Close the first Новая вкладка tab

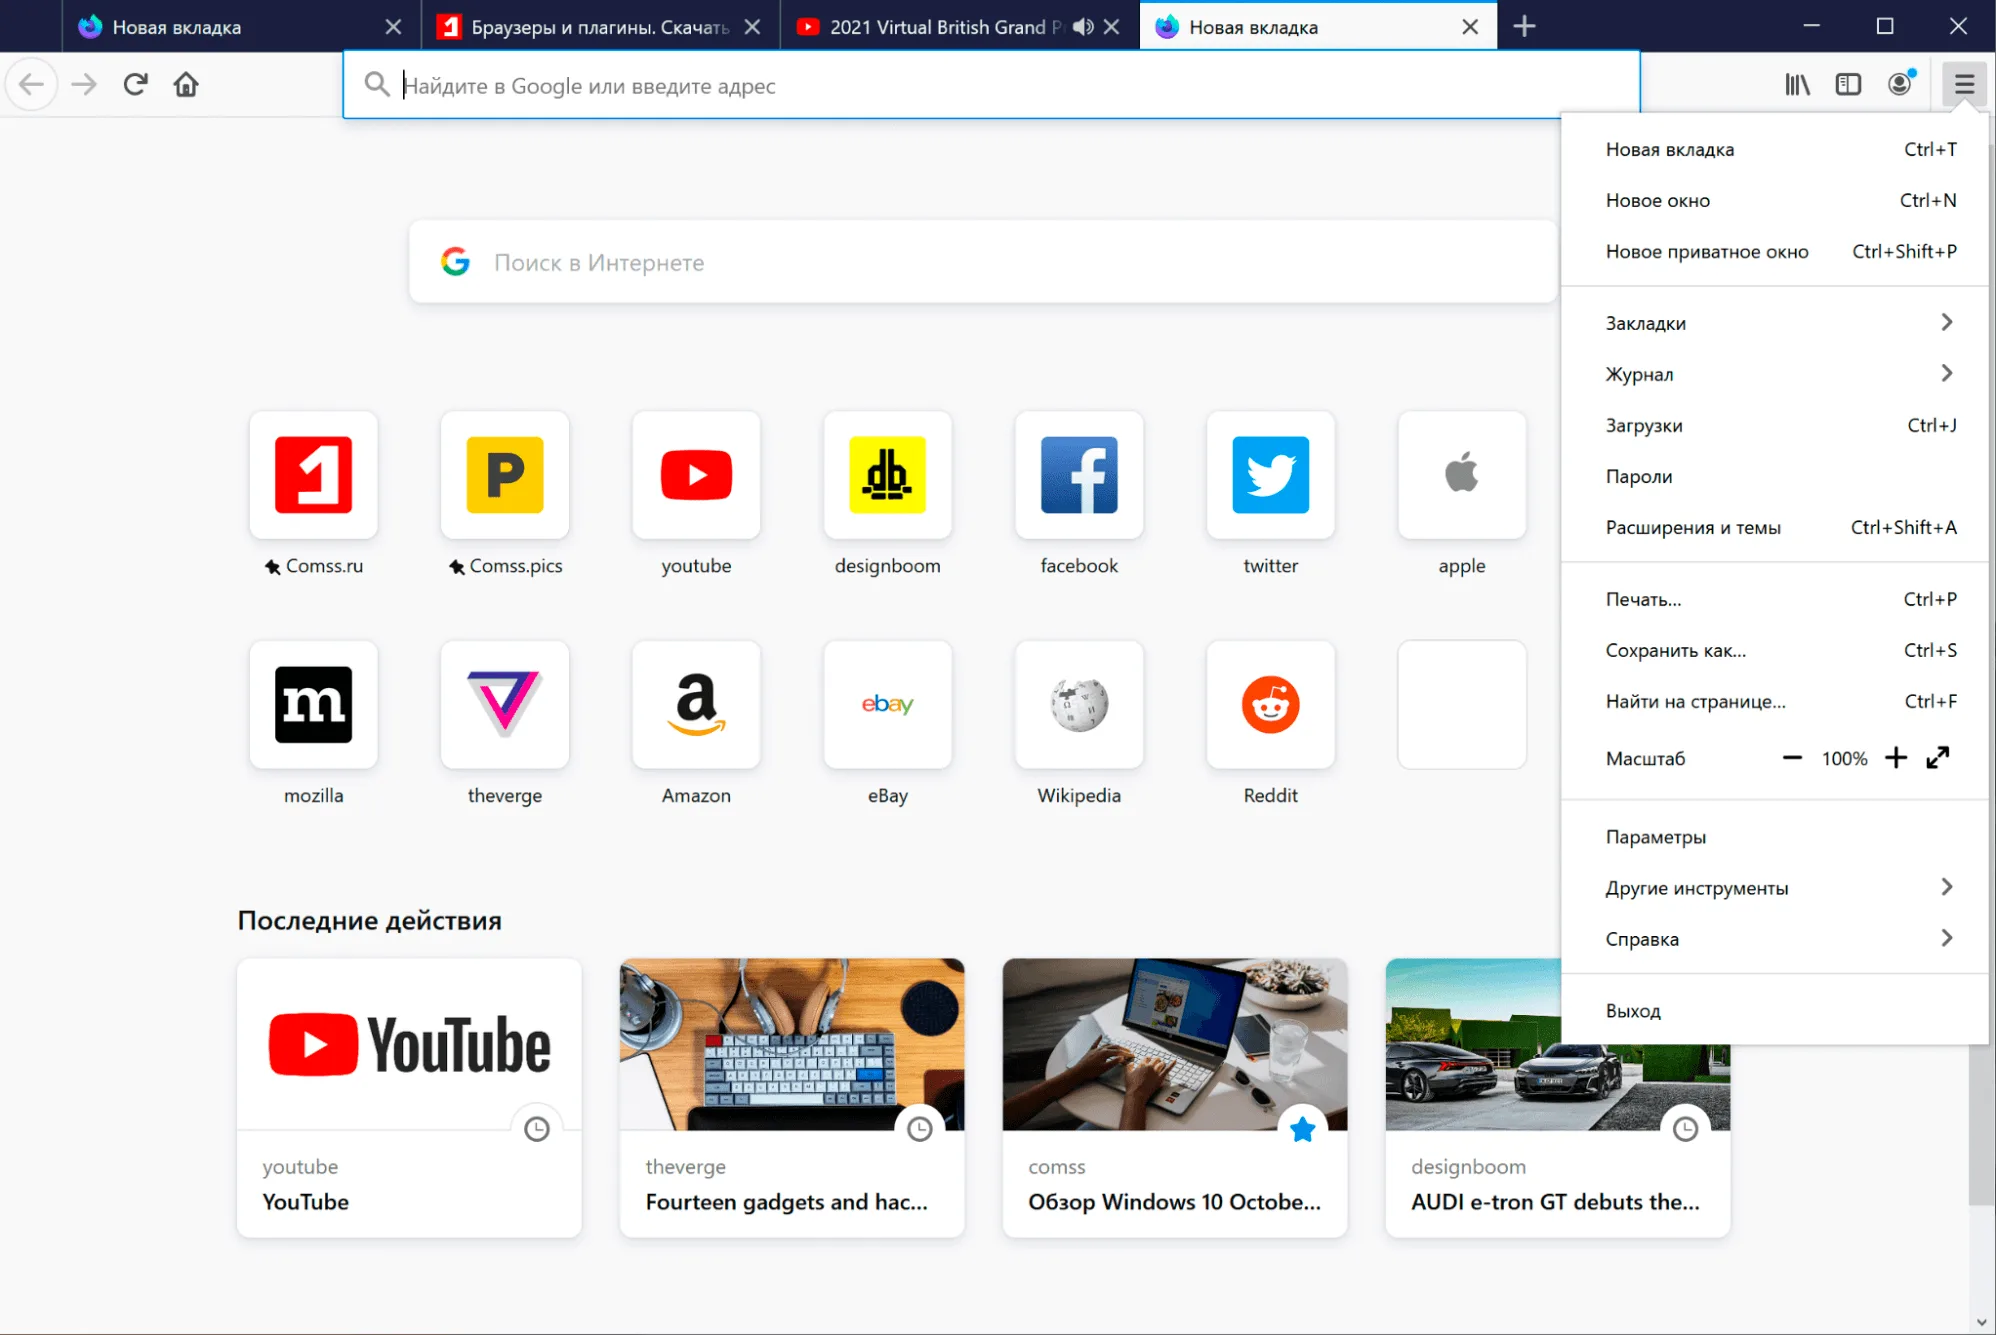[394, 27]
